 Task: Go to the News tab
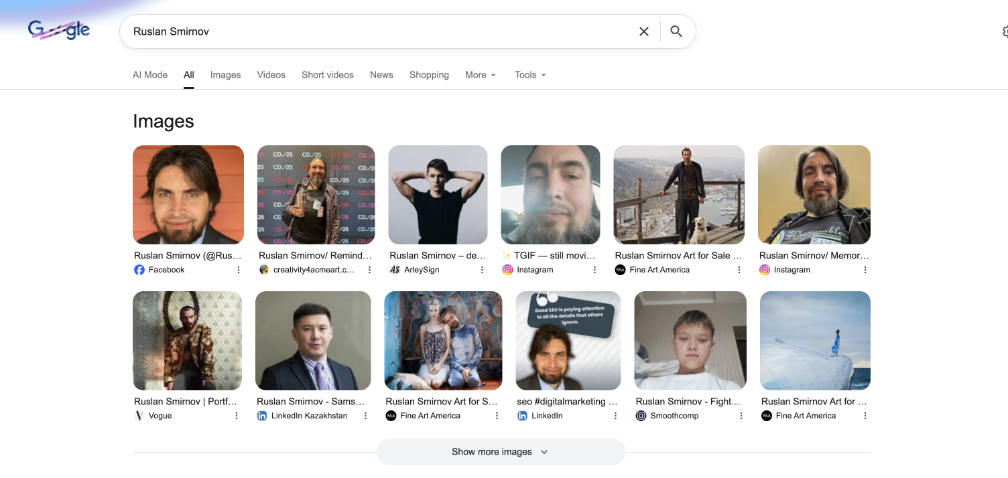(x=381, y=75)
